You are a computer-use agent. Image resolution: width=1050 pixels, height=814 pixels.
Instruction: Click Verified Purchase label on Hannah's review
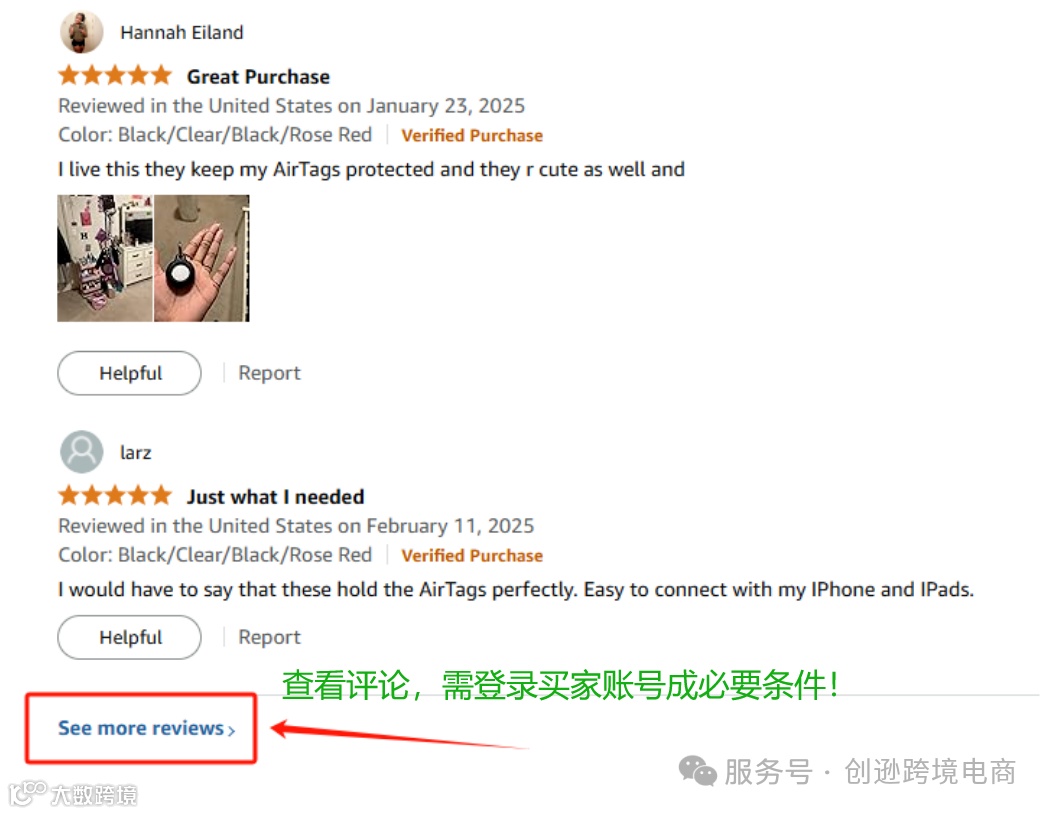[x=472, y=135]
